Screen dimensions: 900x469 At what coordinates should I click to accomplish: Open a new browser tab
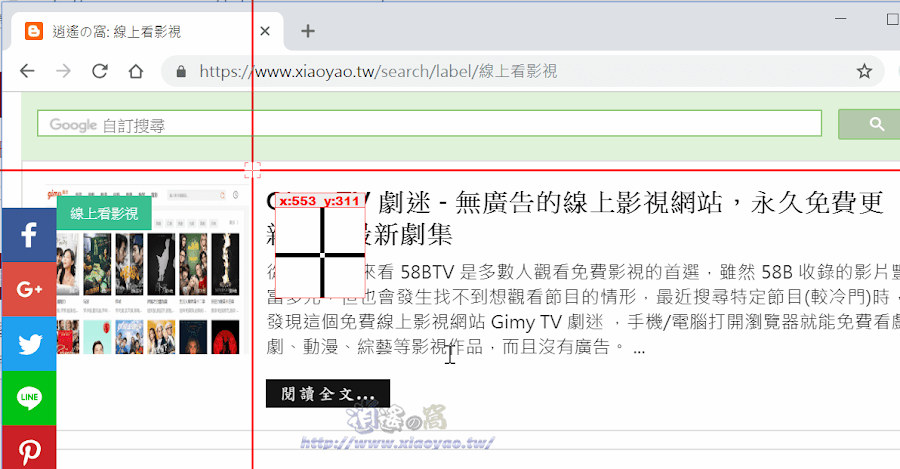(x=308, y=31)
